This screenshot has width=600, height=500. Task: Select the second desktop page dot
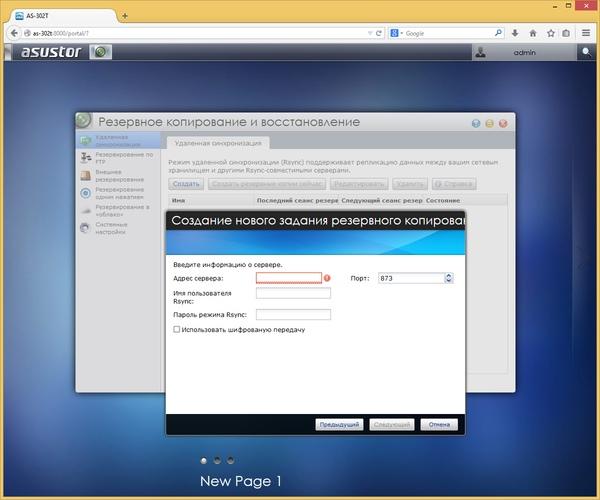pos(217,461)
